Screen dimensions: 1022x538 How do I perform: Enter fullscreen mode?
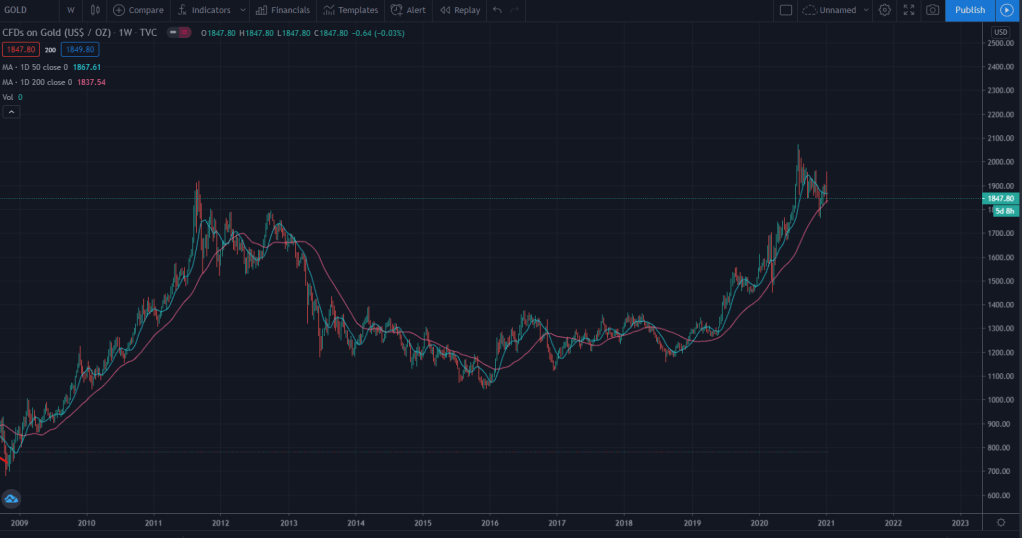point(909,10)
